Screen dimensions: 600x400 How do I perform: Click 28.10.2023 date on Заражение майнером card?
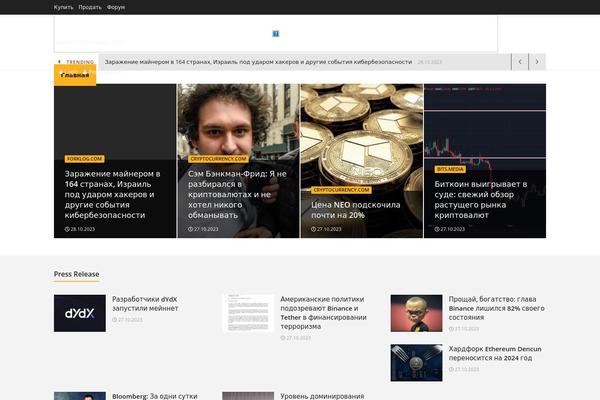[80, 229]
